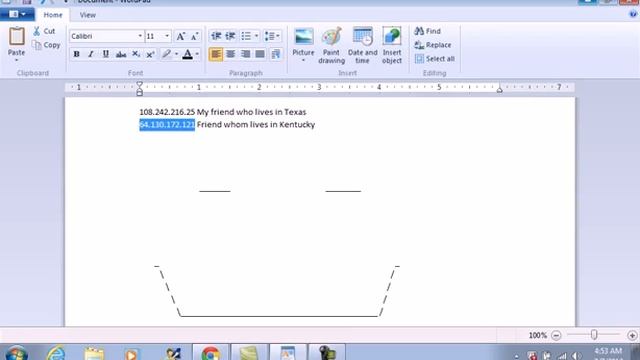The height and width of the screenshot is (360, 640).
Task: Toggle Underline formatting
Action: tap(106, 54)
